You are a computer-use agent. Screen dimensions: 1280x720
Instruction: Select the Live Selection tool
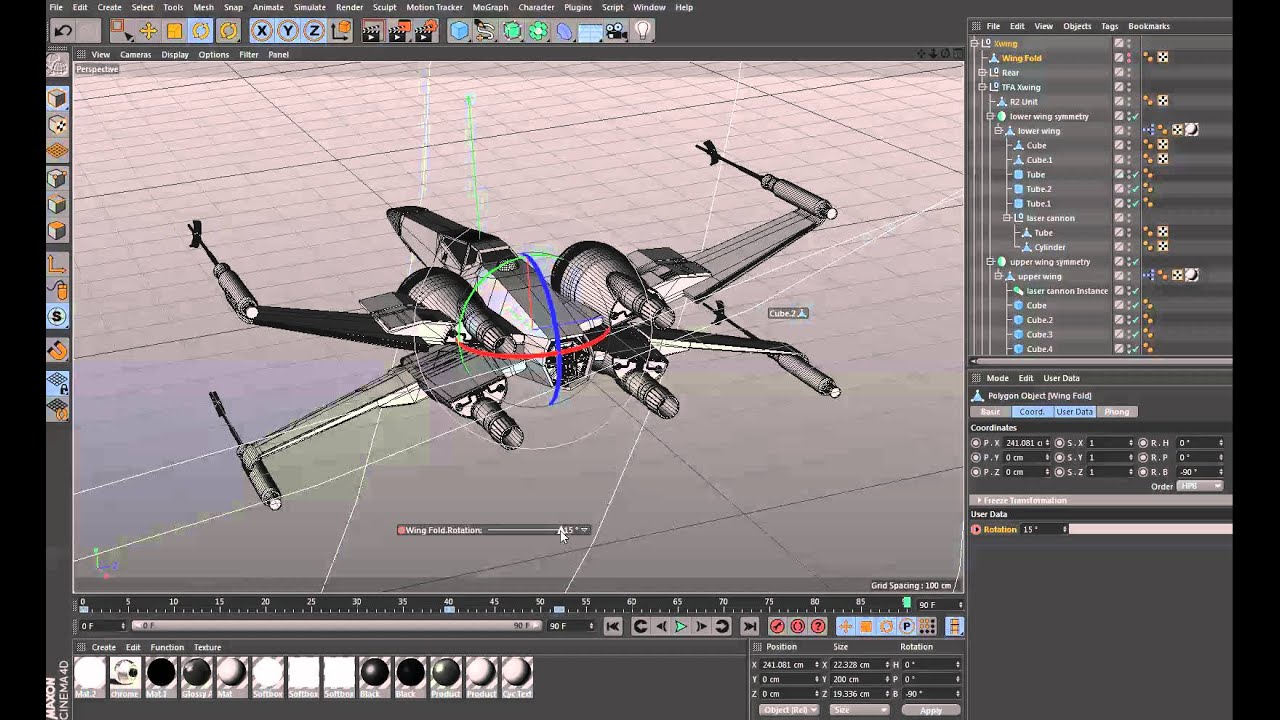tap(120, 31)
